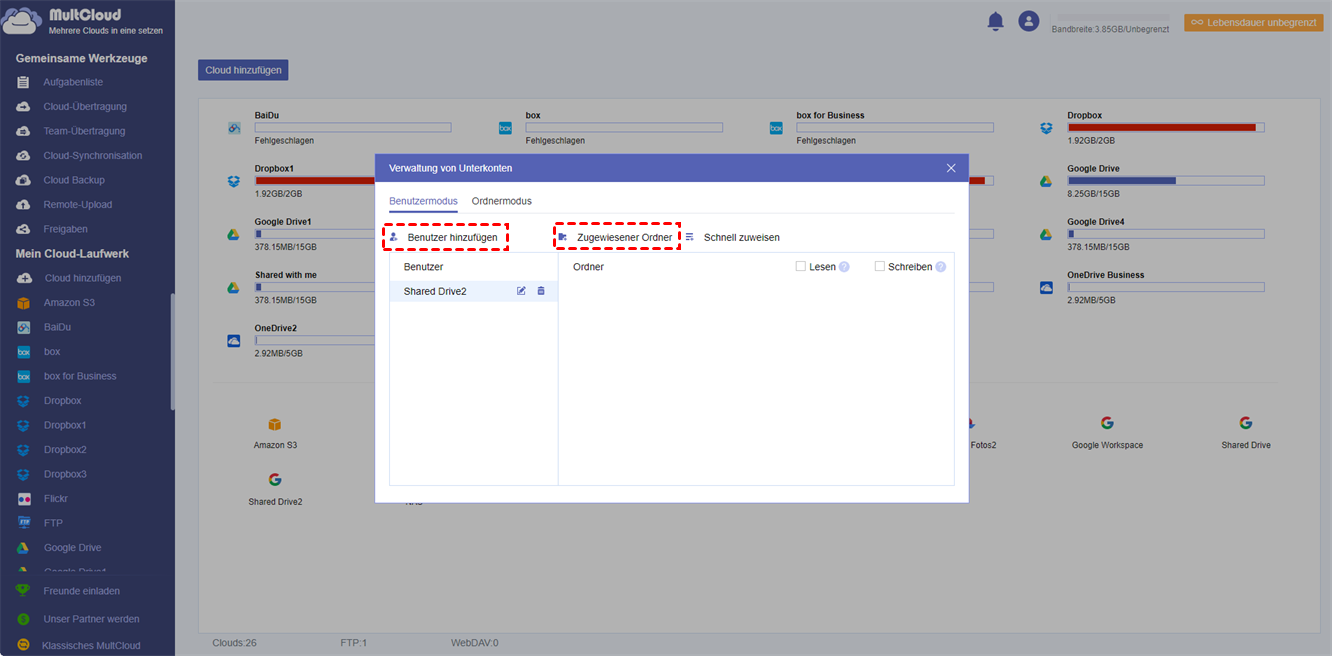This screenshot has height=656, width=1332.
Task: Open Google Drive1 cloud entry
Action: point(283,221)
